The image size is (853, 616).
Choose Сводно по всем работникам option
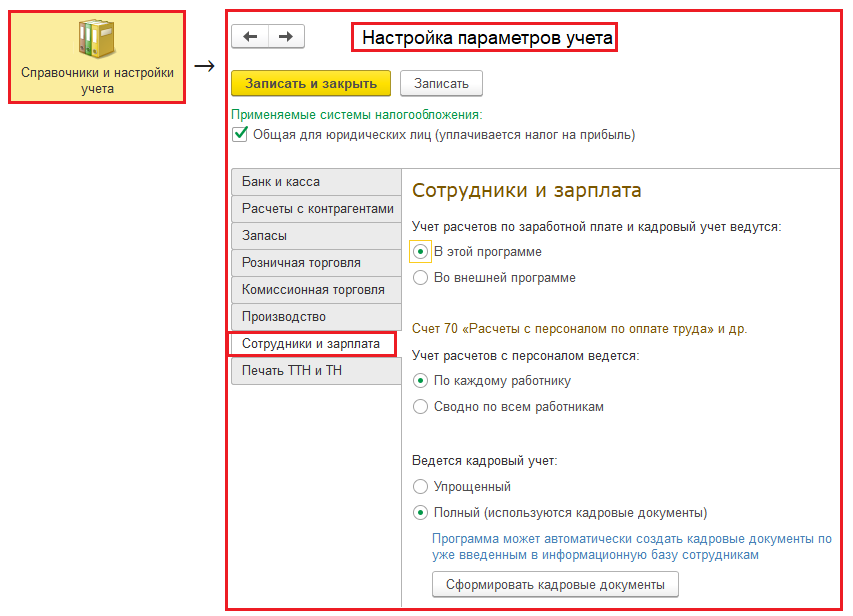pyautogui.click(x=420, y=406)
